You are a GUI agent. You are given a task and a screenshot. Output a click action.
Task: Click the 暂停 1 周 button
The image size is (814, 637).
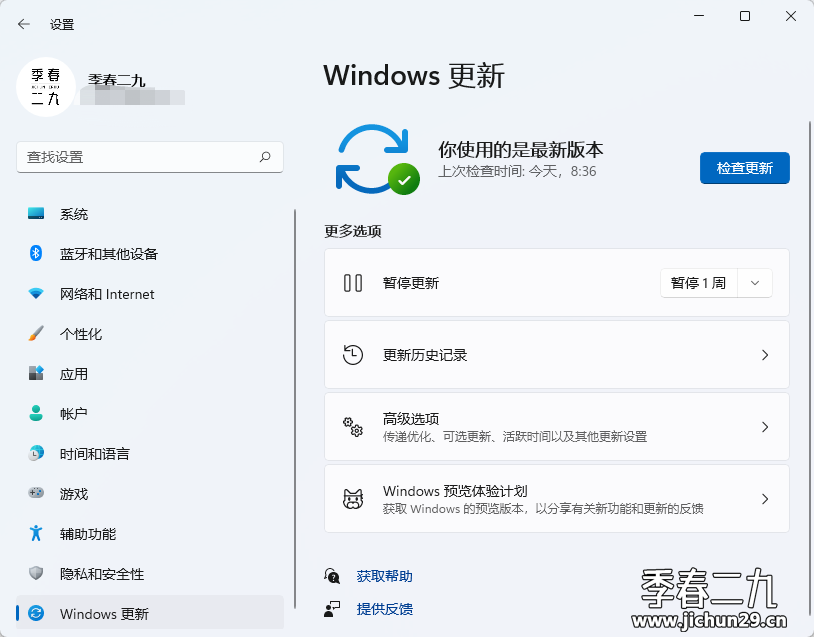coord(698,283)
